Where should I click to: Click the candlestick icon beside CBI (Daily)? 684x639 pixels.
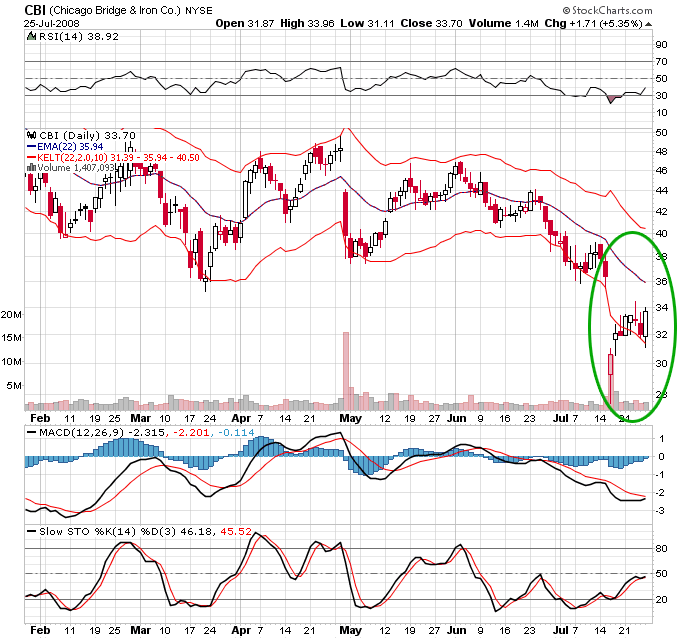point(32,135)
